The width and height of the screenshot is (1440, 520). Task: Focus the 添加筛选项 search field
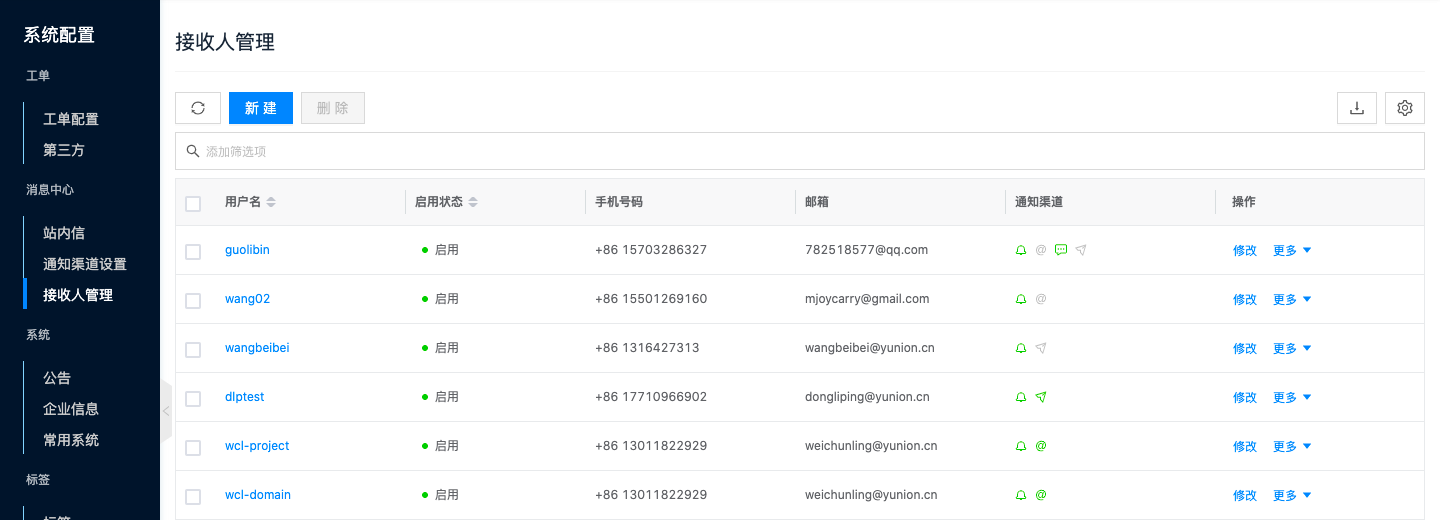pos(800,151)
